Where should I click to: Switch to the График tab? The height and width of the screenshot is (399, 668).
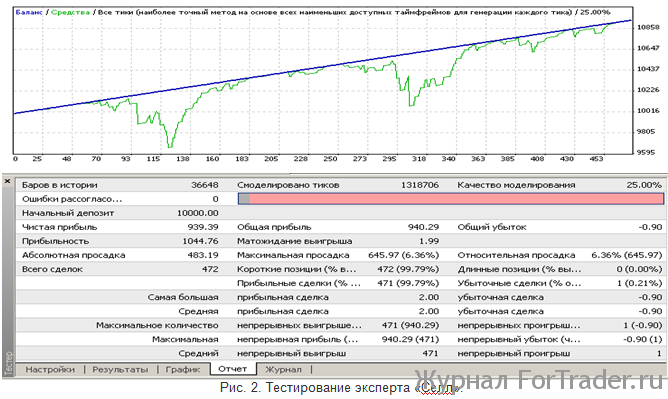pos(183,369)
